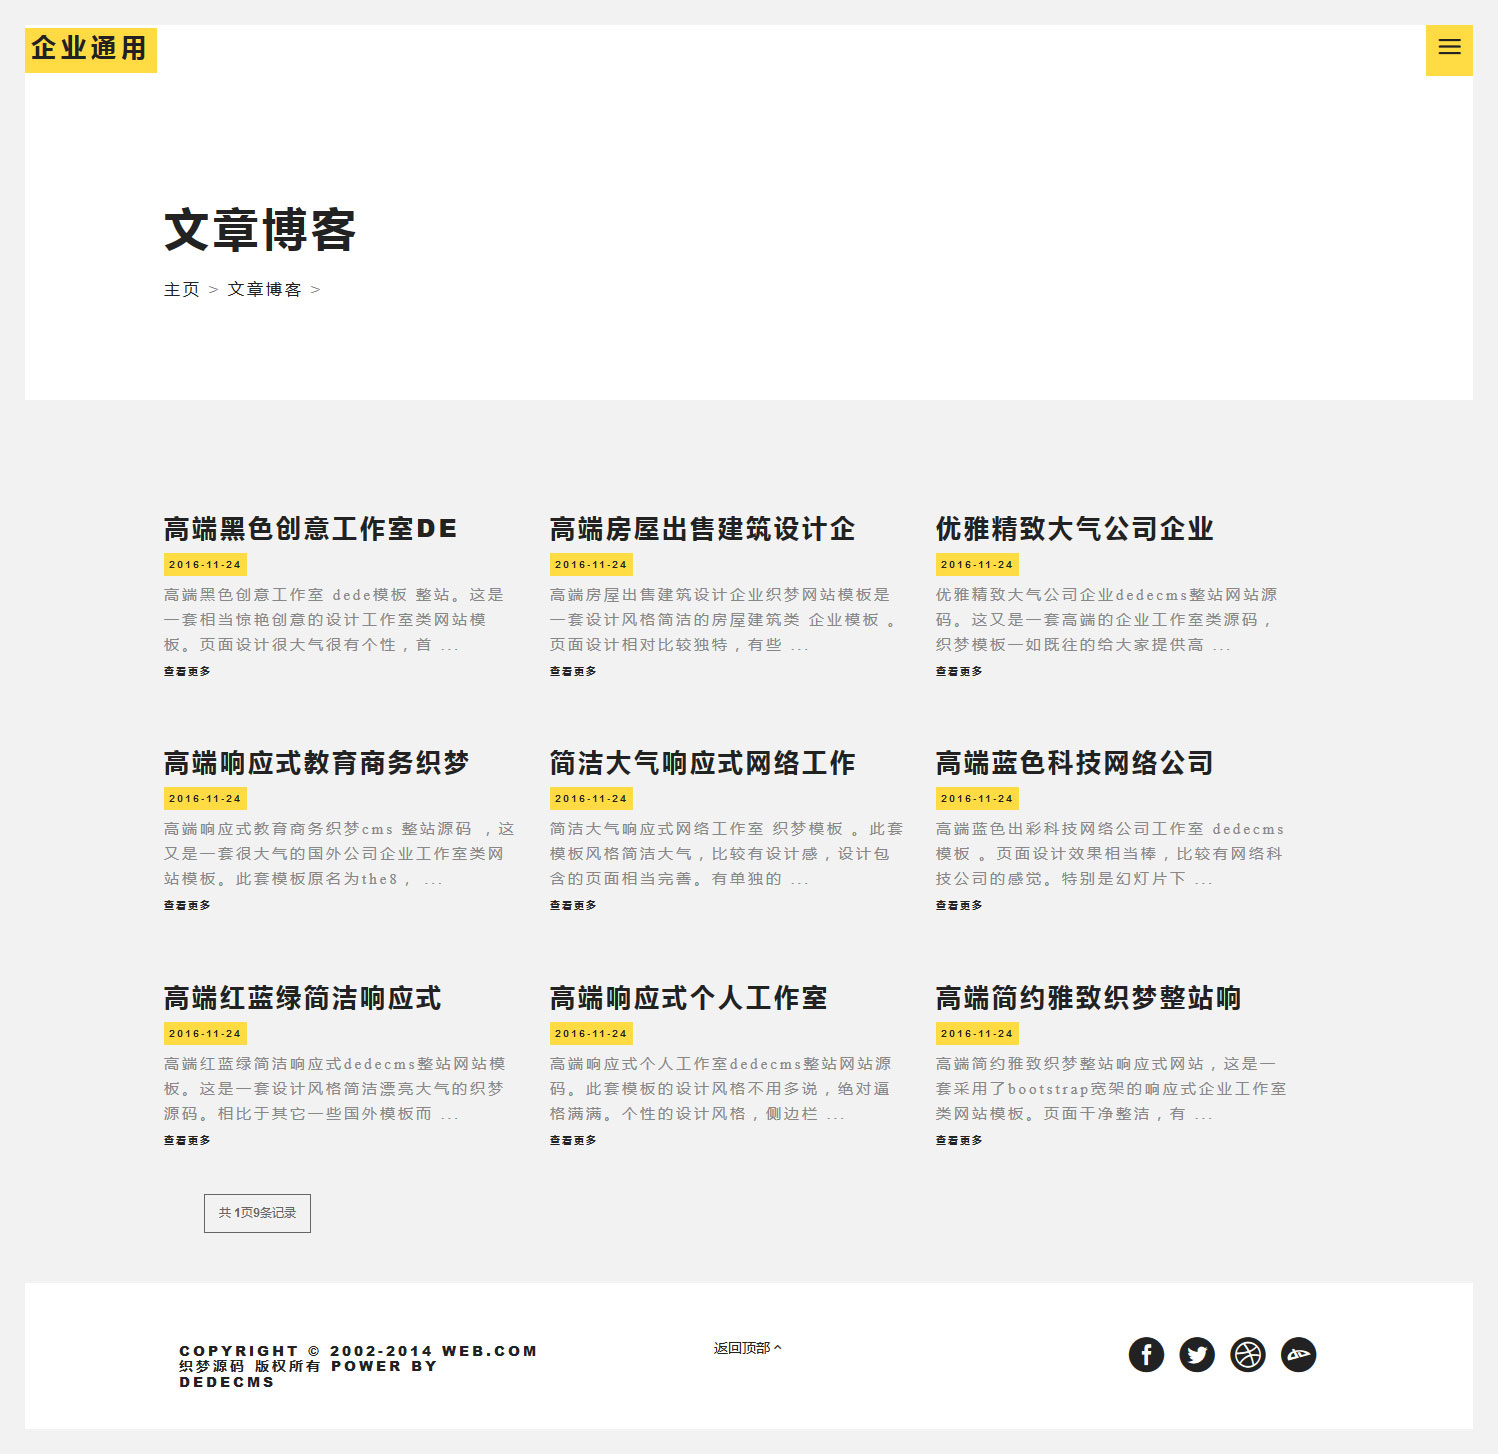Image resolution: width=1498 pixels, height=1454 pixels.
Task: Open article 高端红蓝绿简洁响应式
Action: click(302, 998)
